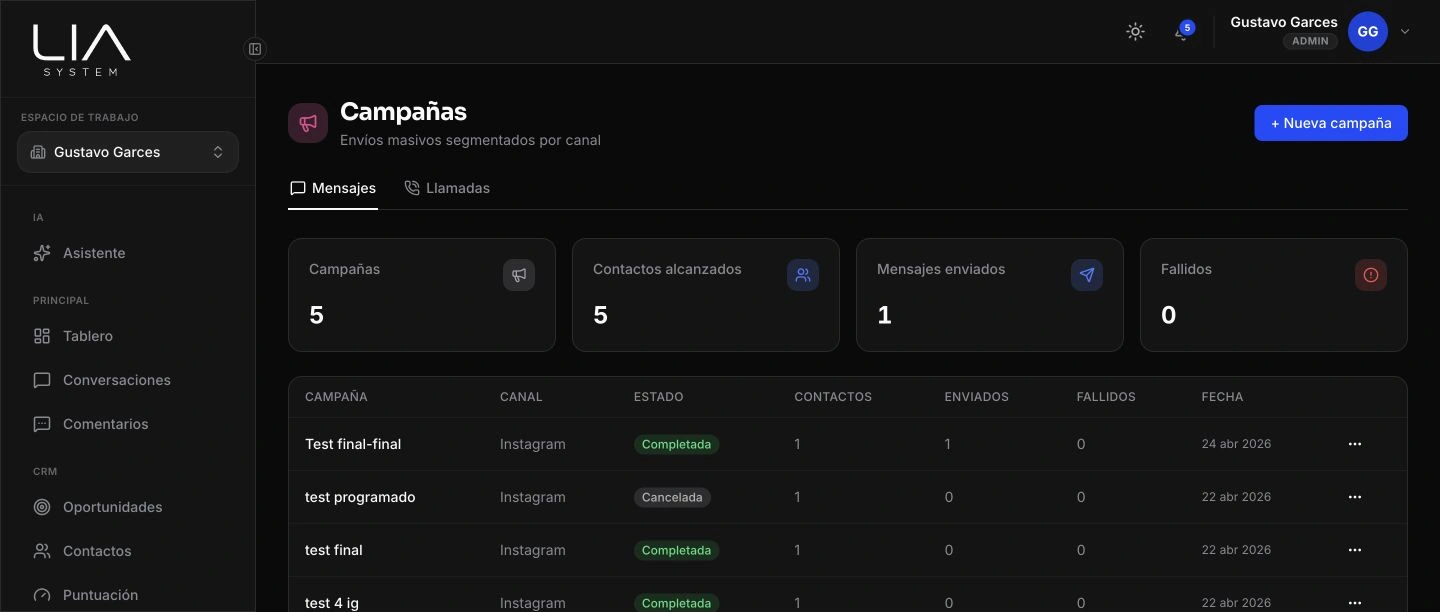Click the Contactos alcanzados people icon
This screenshot has height=612, width=1440.
pos(803,275)
